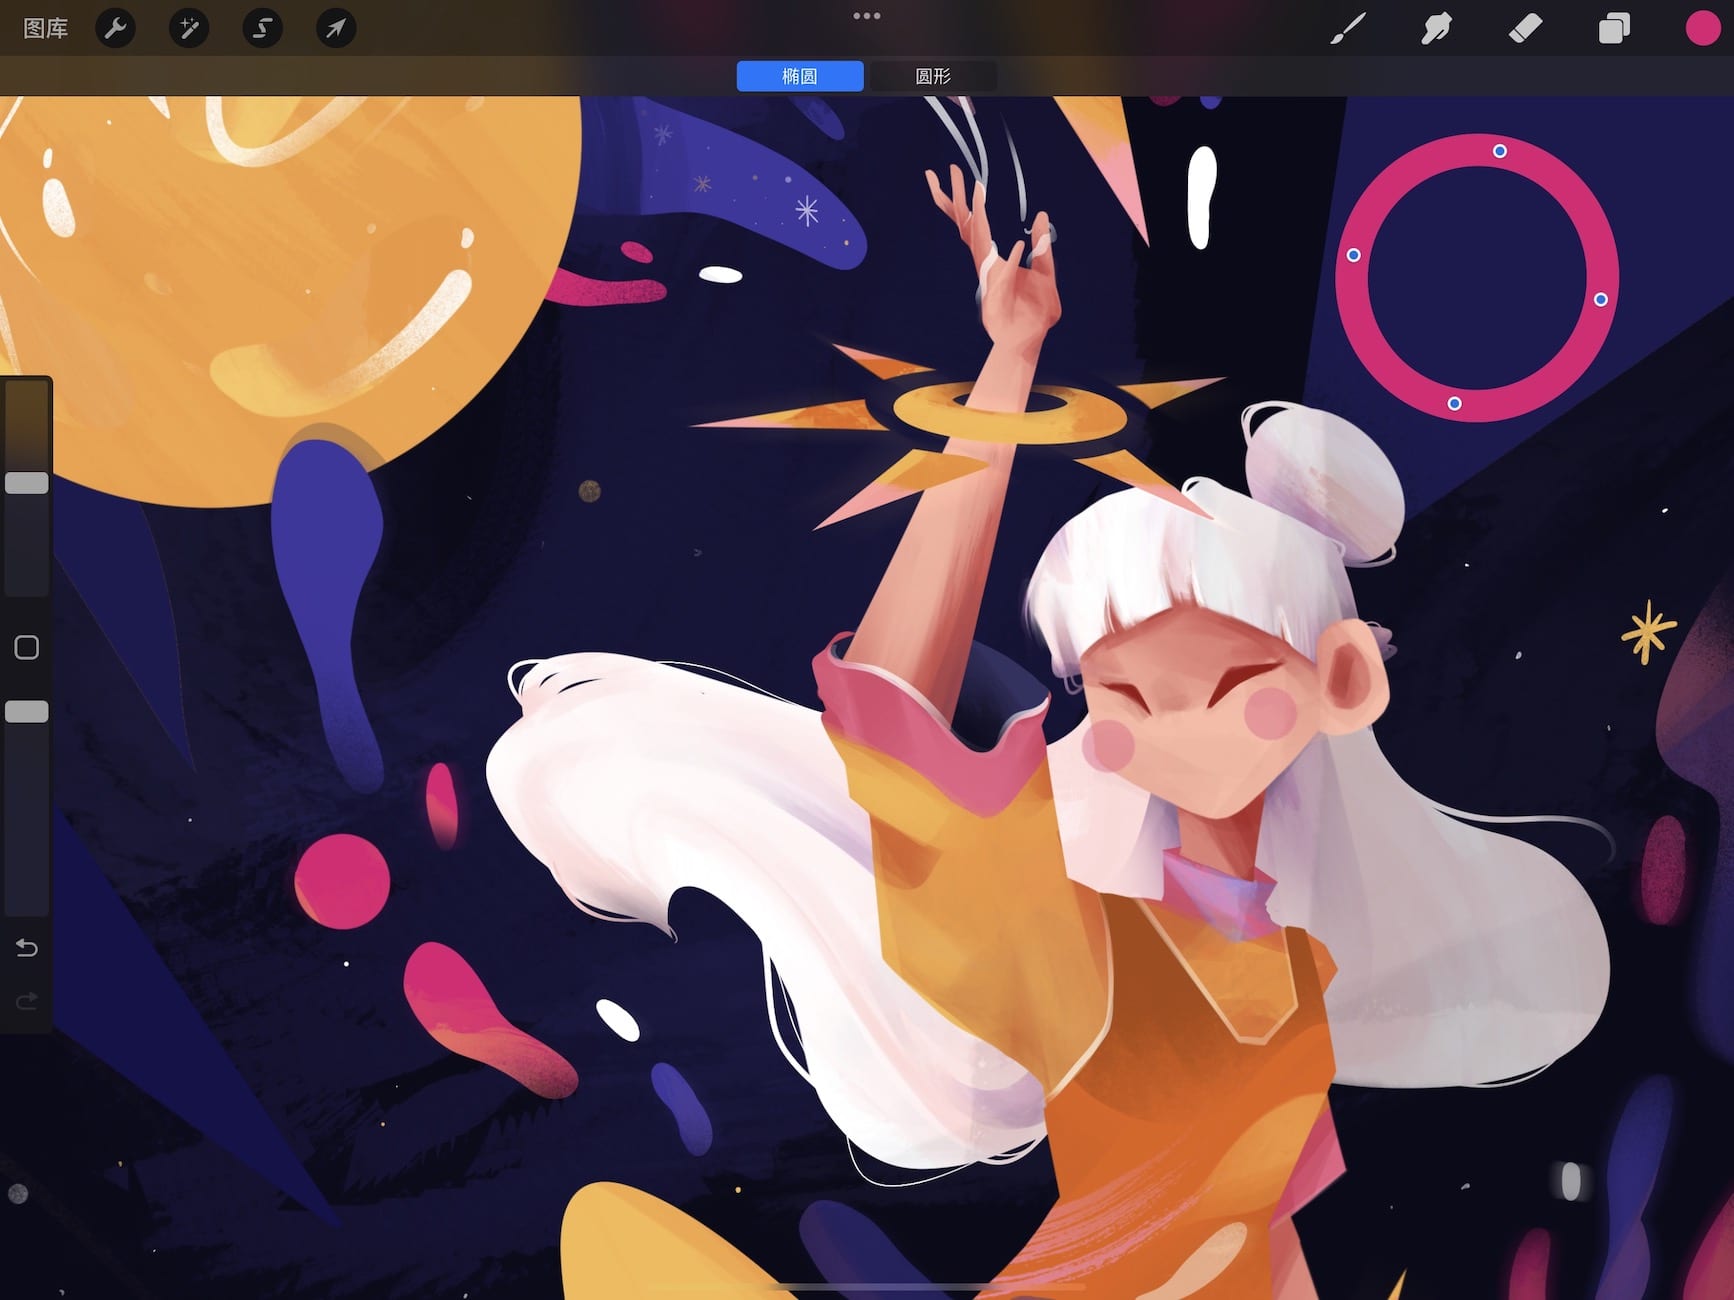Undo the last action
Viewport: 1734px width, 1300px height.
point(27,947)
